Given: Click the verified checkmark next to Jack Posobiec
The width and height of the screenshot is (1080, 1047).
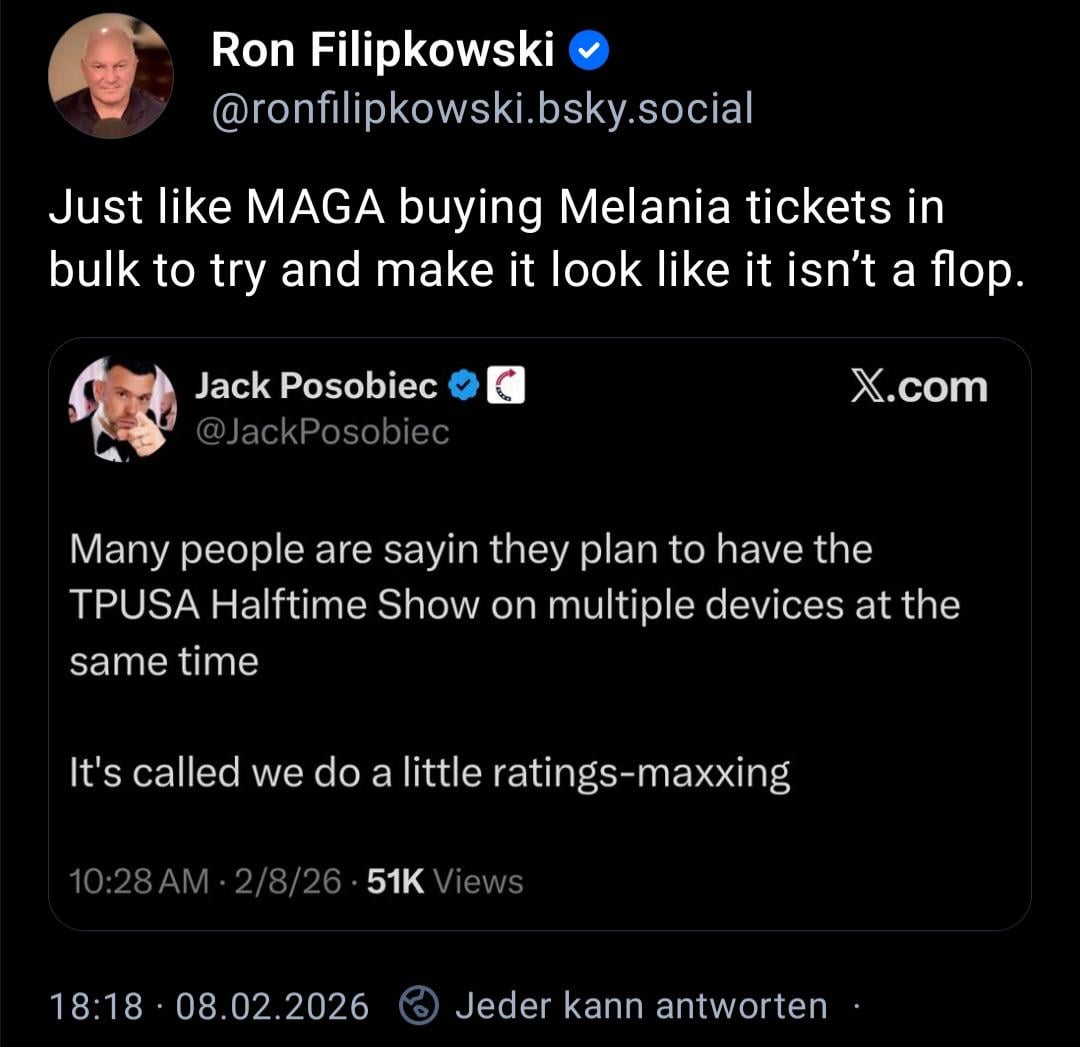Looking at the screenshot, I should (x=463, y=385).
